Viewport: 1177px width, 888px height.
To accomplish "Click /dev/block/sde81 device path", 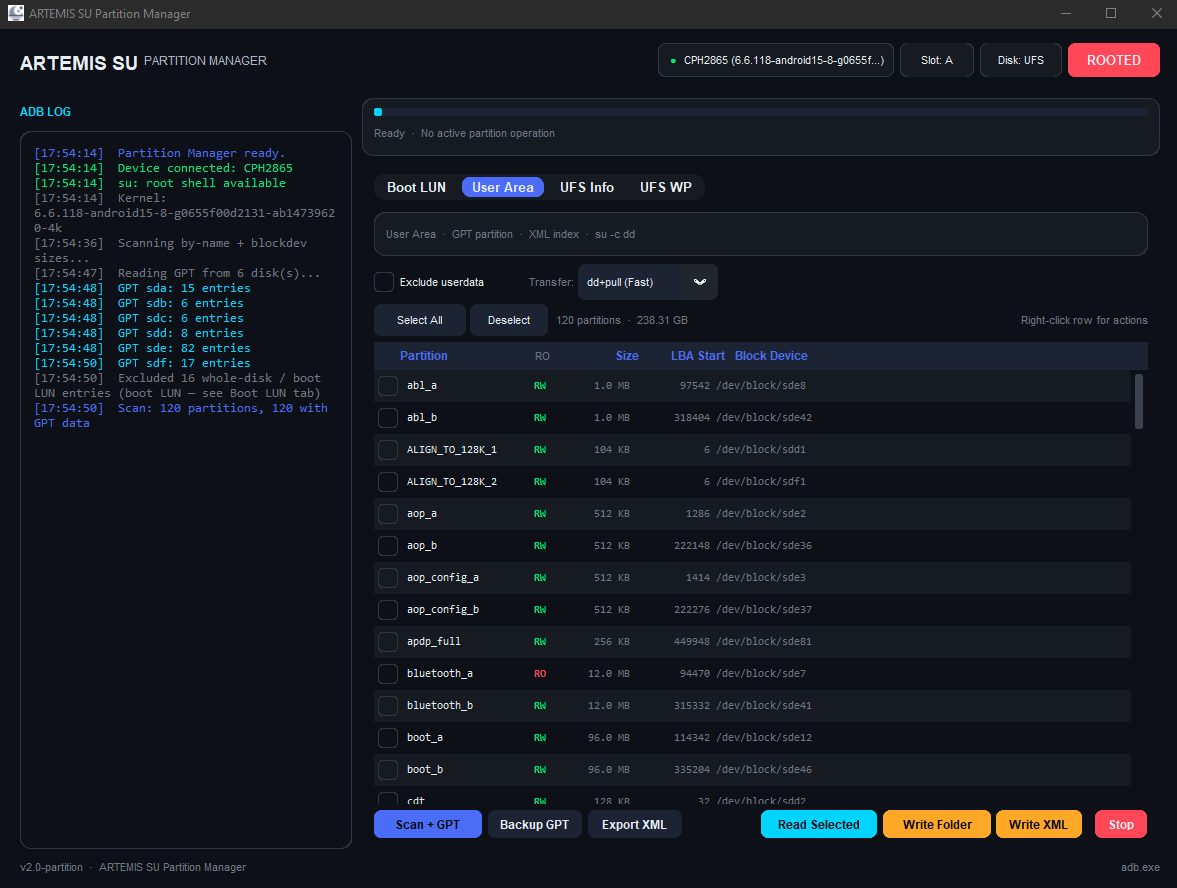I will tap(764, 642).
